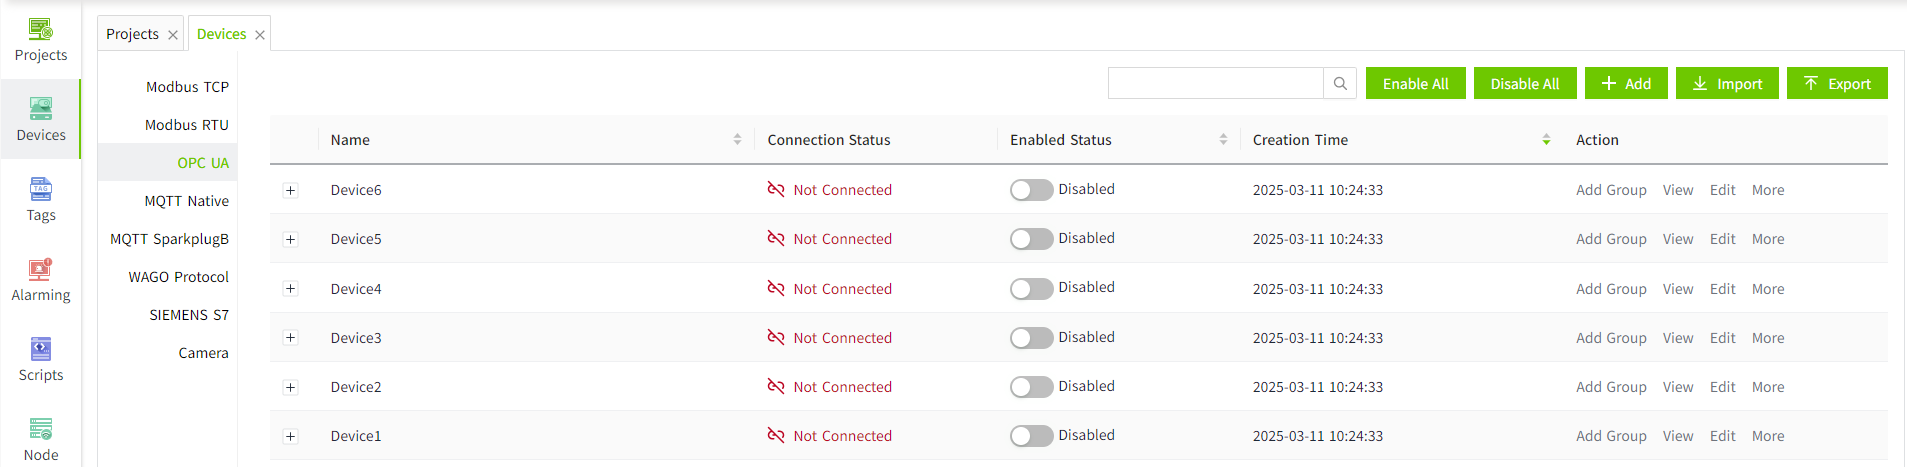This screenshot has height=467, width=1907.
Task: Click the search magnifier icon
Action: click(1340, 84)
